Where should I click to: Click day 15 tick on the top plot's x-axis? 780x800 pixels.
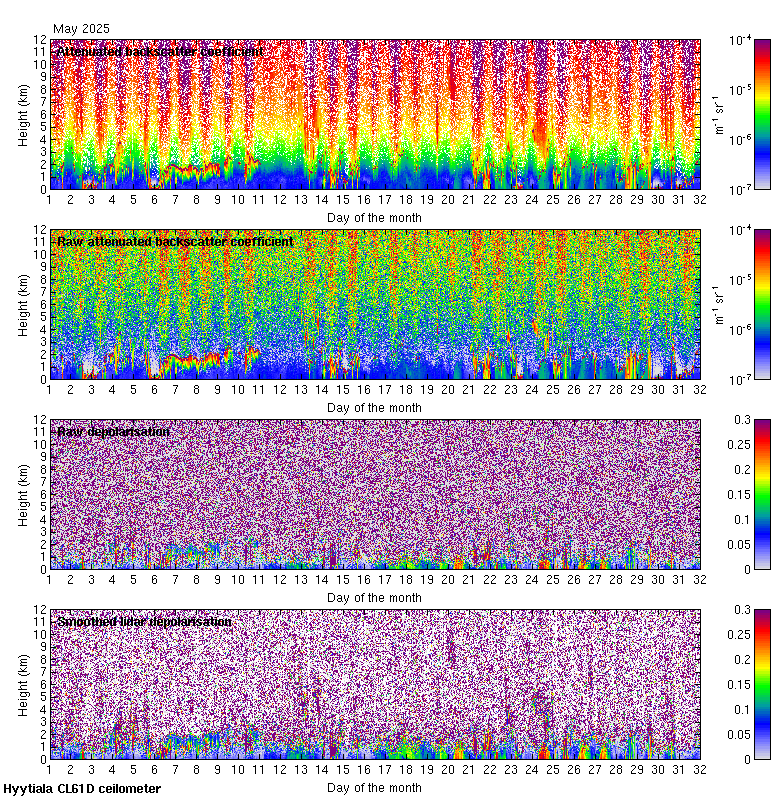[x=343, y=200]
